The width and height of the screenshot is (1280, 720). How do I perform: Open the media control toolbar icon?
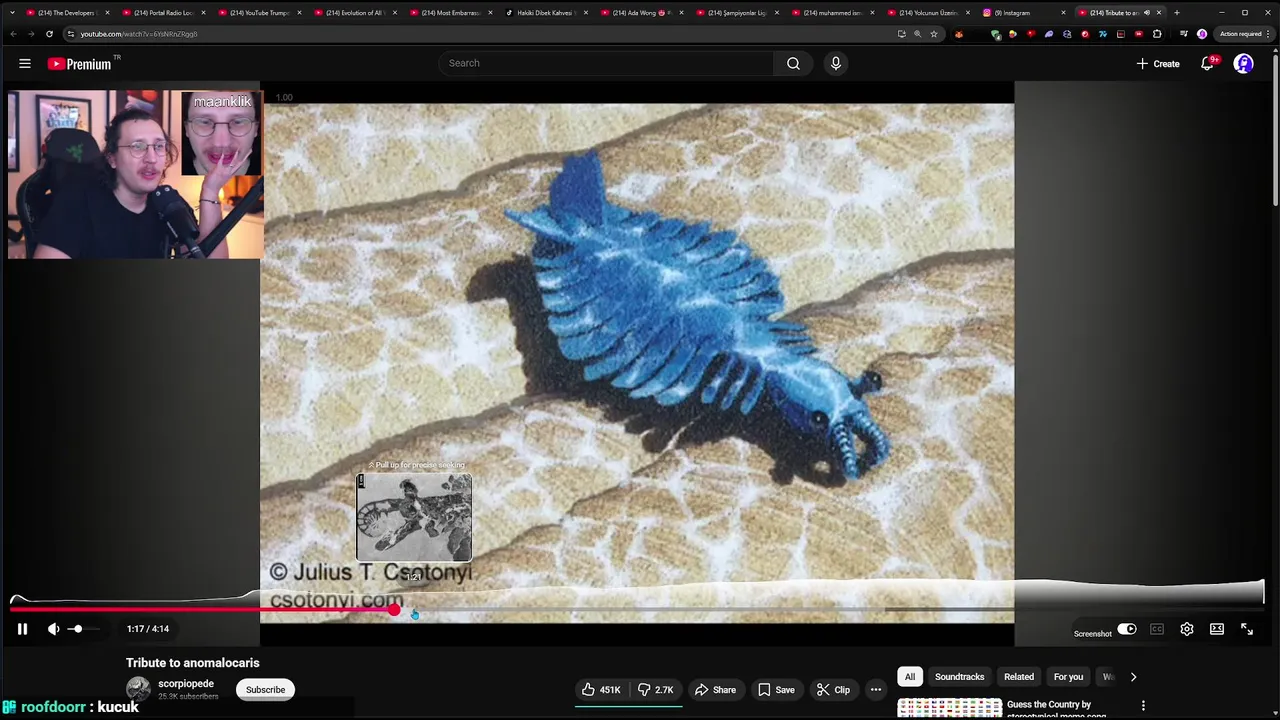pyautogui.click(x=1184, y=34)
